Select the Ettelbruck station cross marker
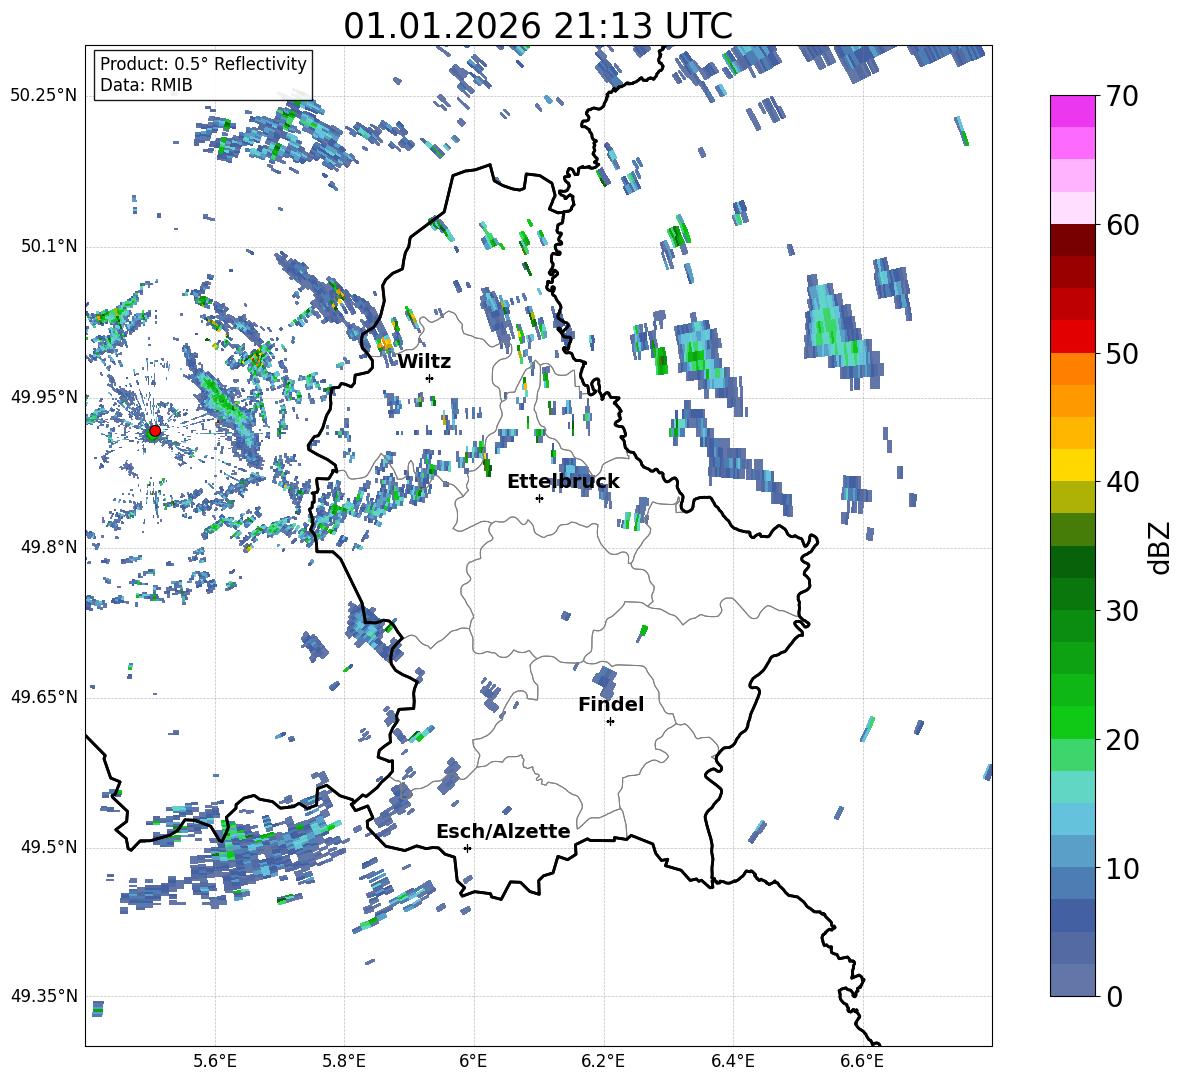 539,498
